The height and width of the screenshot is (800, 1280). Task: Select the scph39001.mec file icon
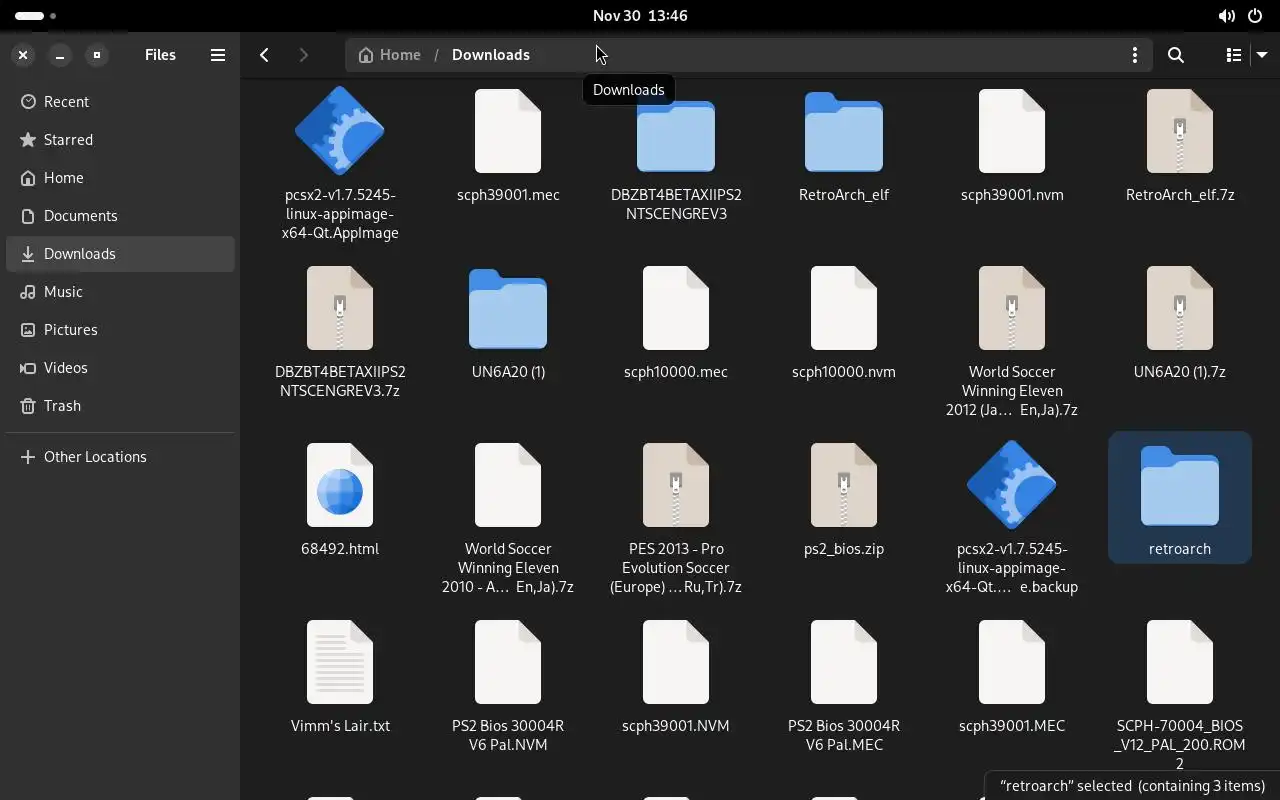click(x=508, y=131)
